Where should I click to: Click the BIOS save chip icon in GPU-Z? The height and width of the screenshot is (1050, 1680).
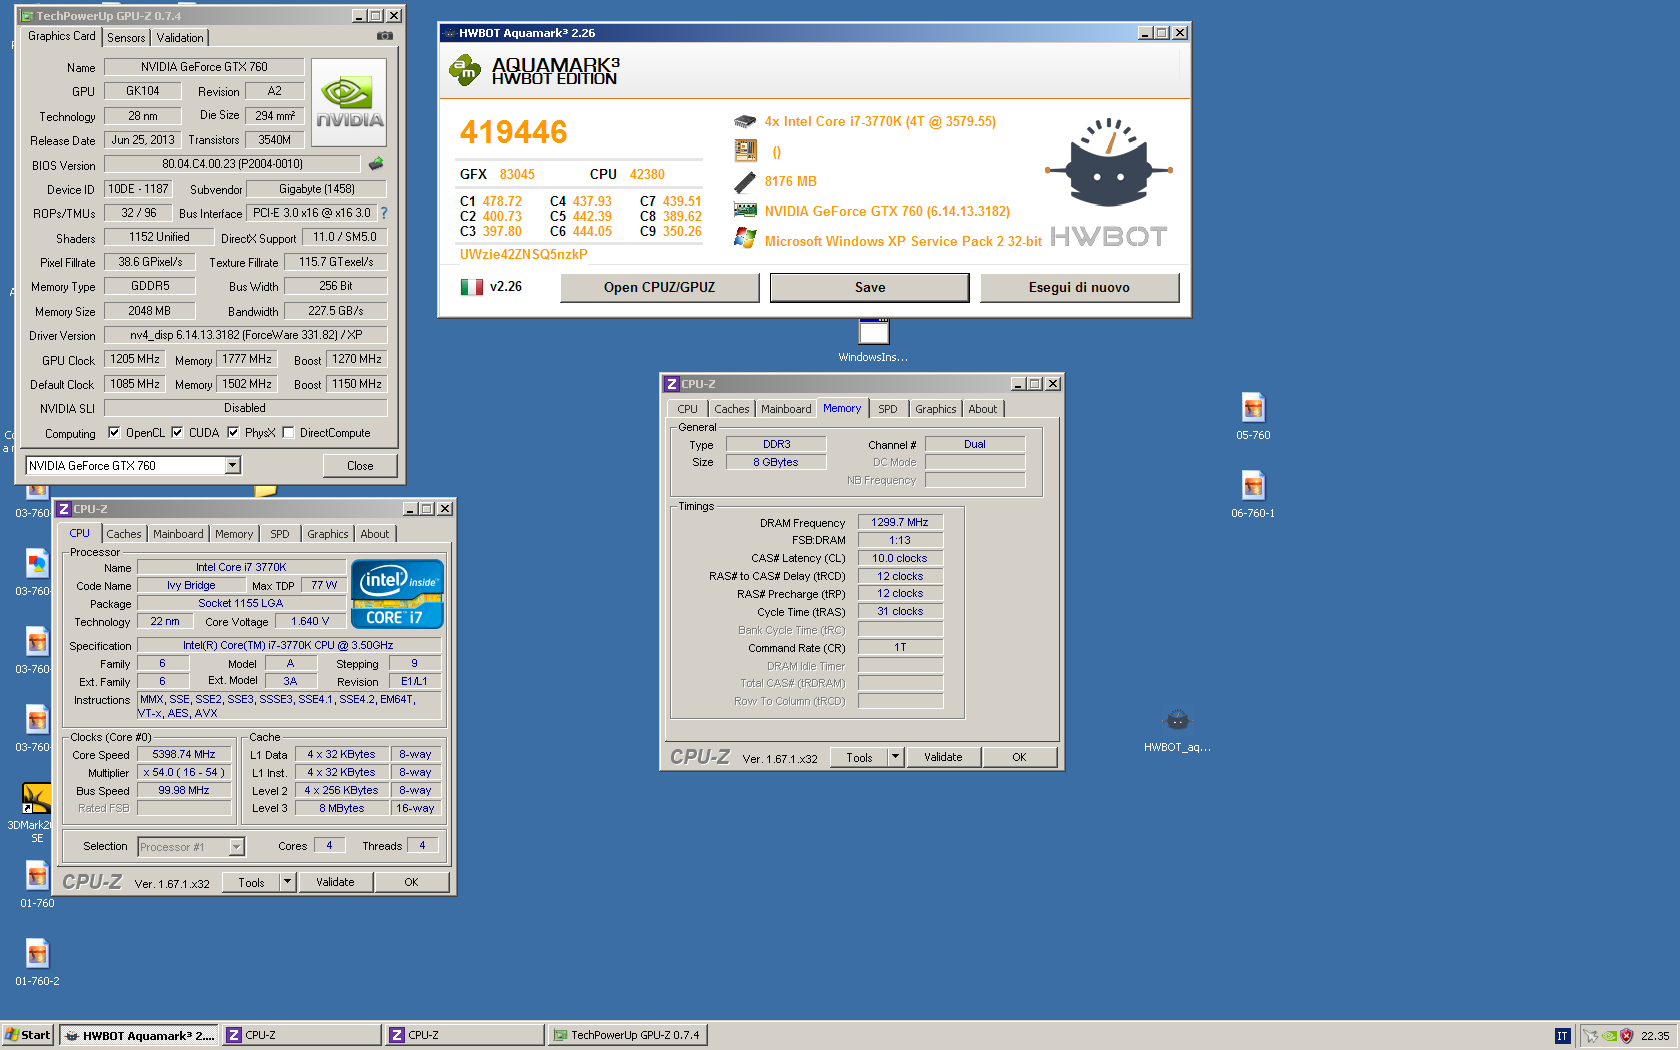click(x=376, y=163)
